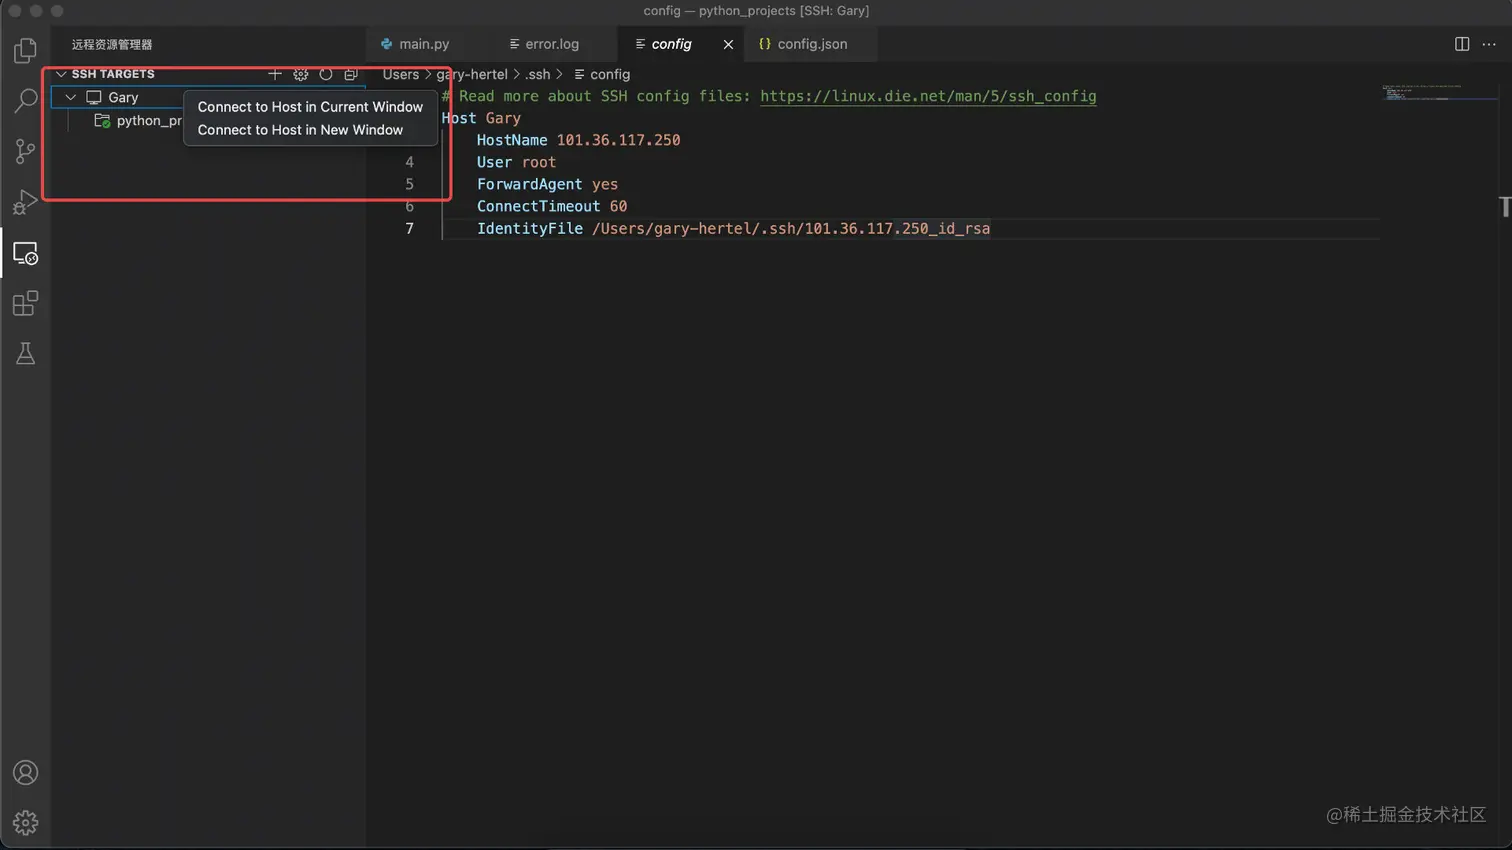Click the folder icon beside python_pr
1512x850 pixels.
pos(102,120)
